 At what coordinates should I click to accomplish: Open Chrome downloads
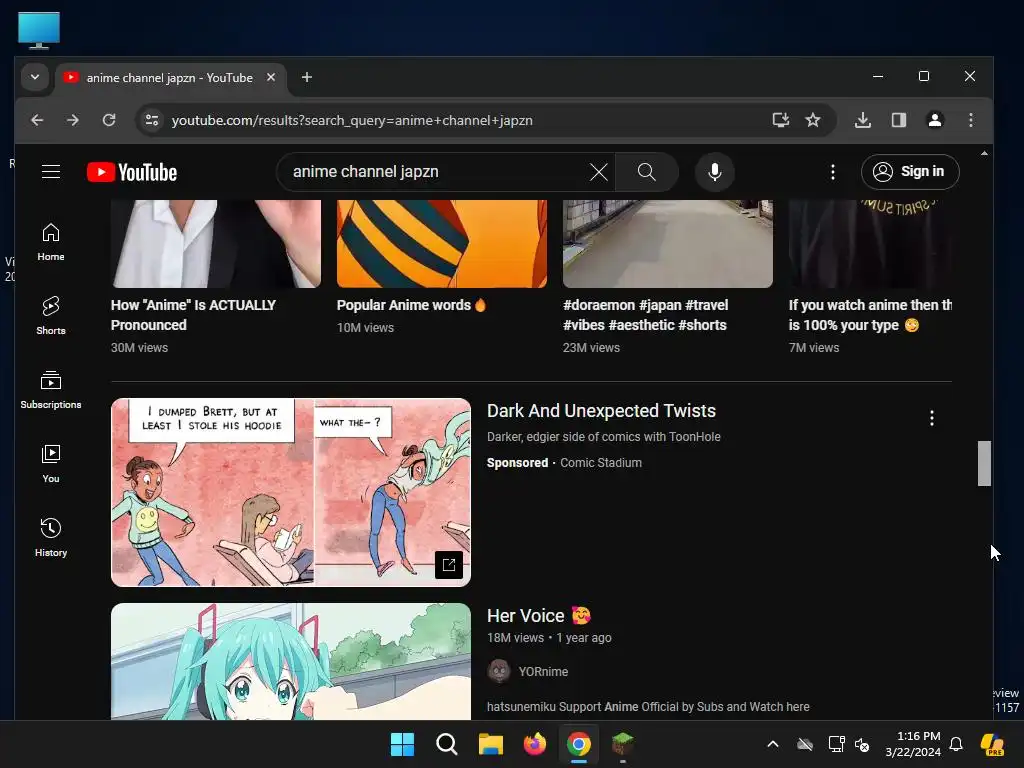coord(863,120)
